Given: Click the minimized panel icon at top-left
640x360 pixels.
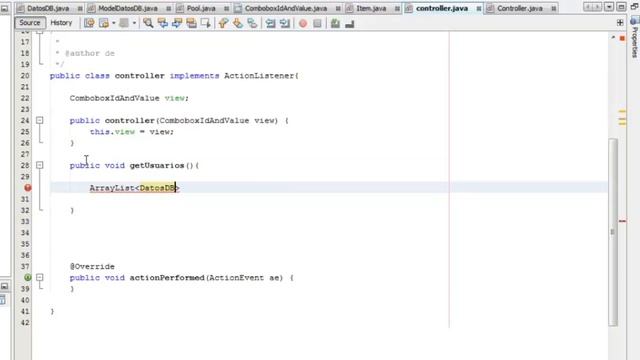Looking at the screenshot, I should pos(4,8).
